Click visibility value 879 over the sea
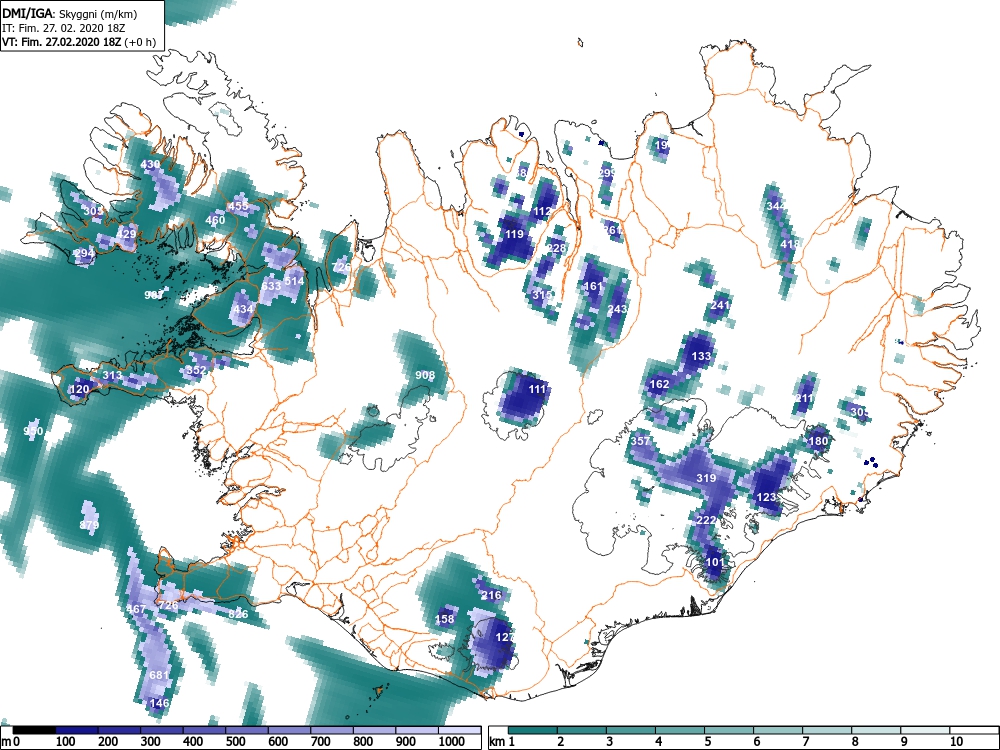The height and width of the screenshot is (750, 1000). coord(89,525)
